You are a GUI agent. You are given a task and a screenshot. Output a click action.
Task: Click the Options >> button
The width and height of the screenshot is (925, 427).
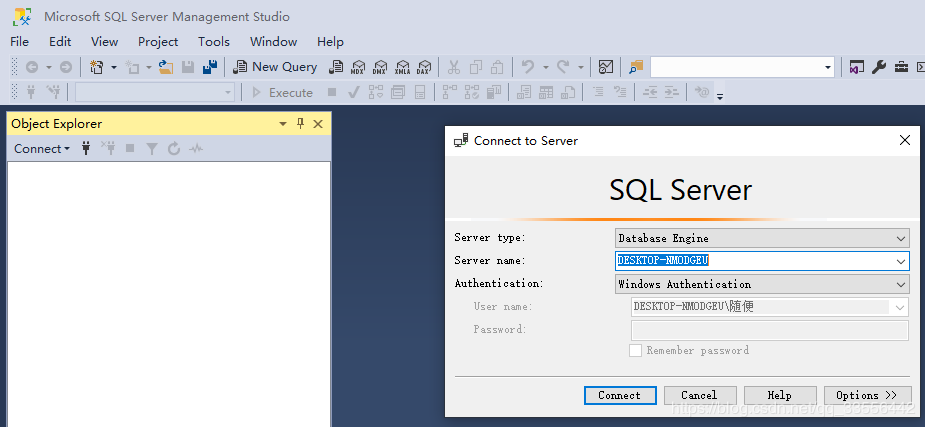pyautogui.click(x=867, y=395)
